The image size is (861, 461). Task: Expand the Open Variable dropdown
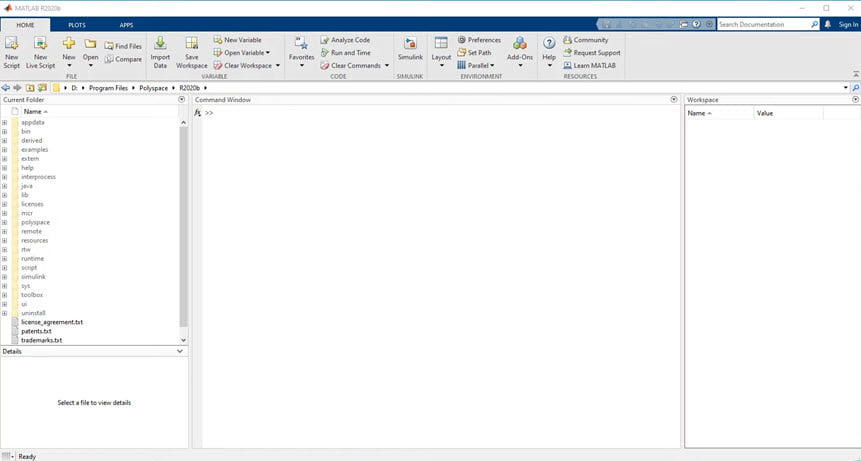(x=267, y=53)
